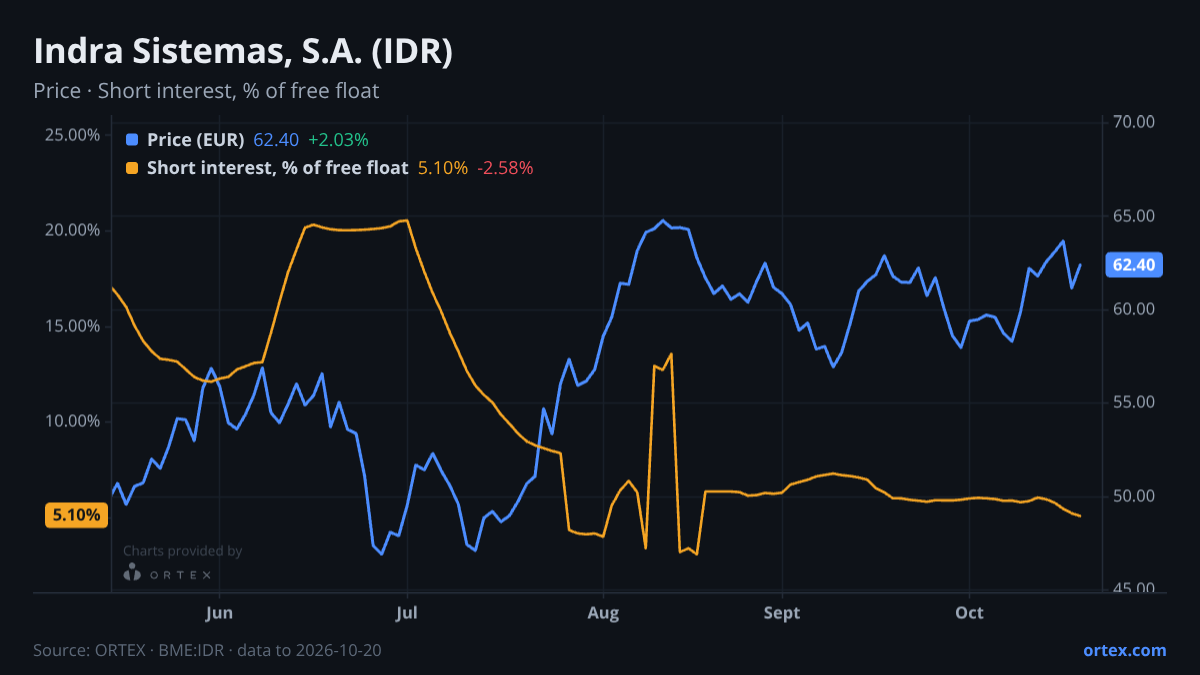Click the 10.00% left axis label

pos(73,421)
